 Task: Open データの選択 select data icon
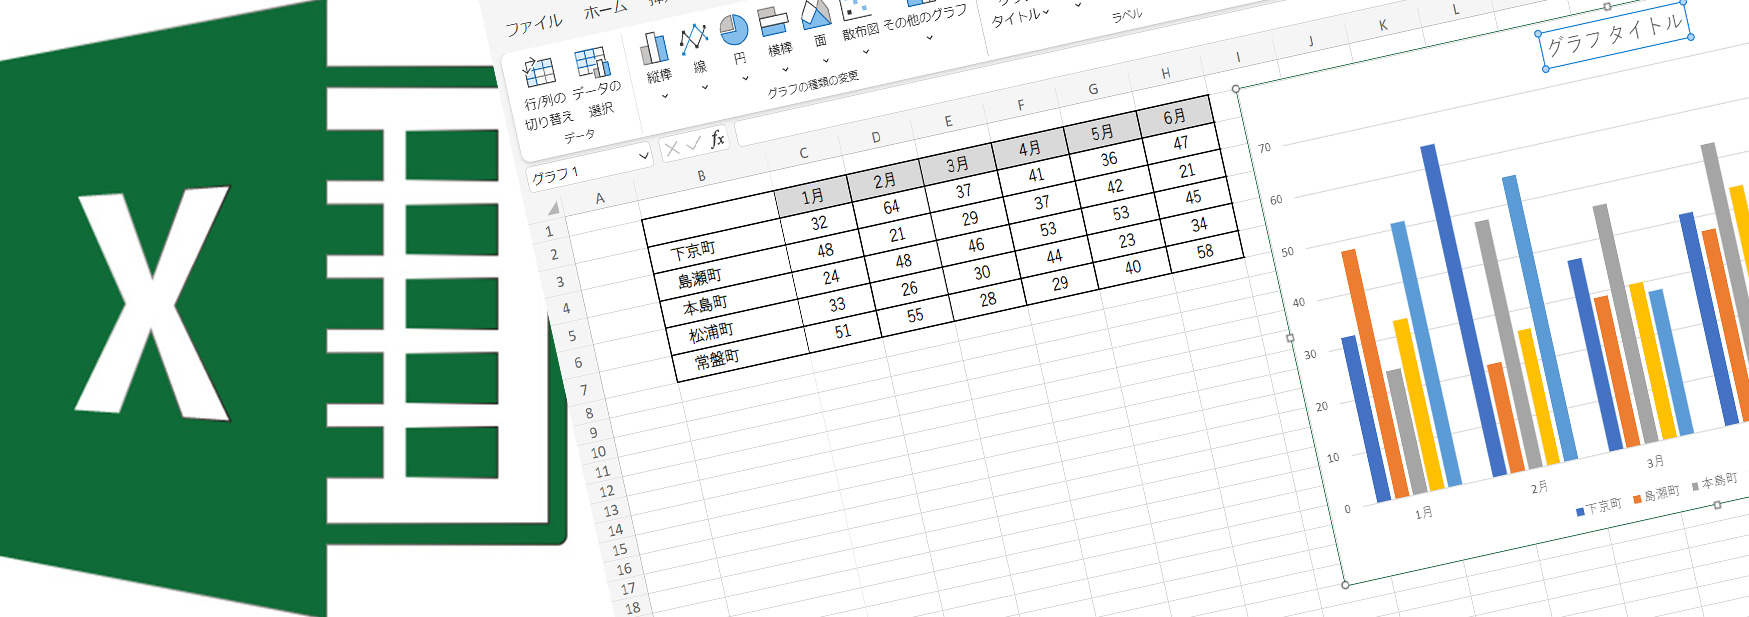tap(592, 63)
